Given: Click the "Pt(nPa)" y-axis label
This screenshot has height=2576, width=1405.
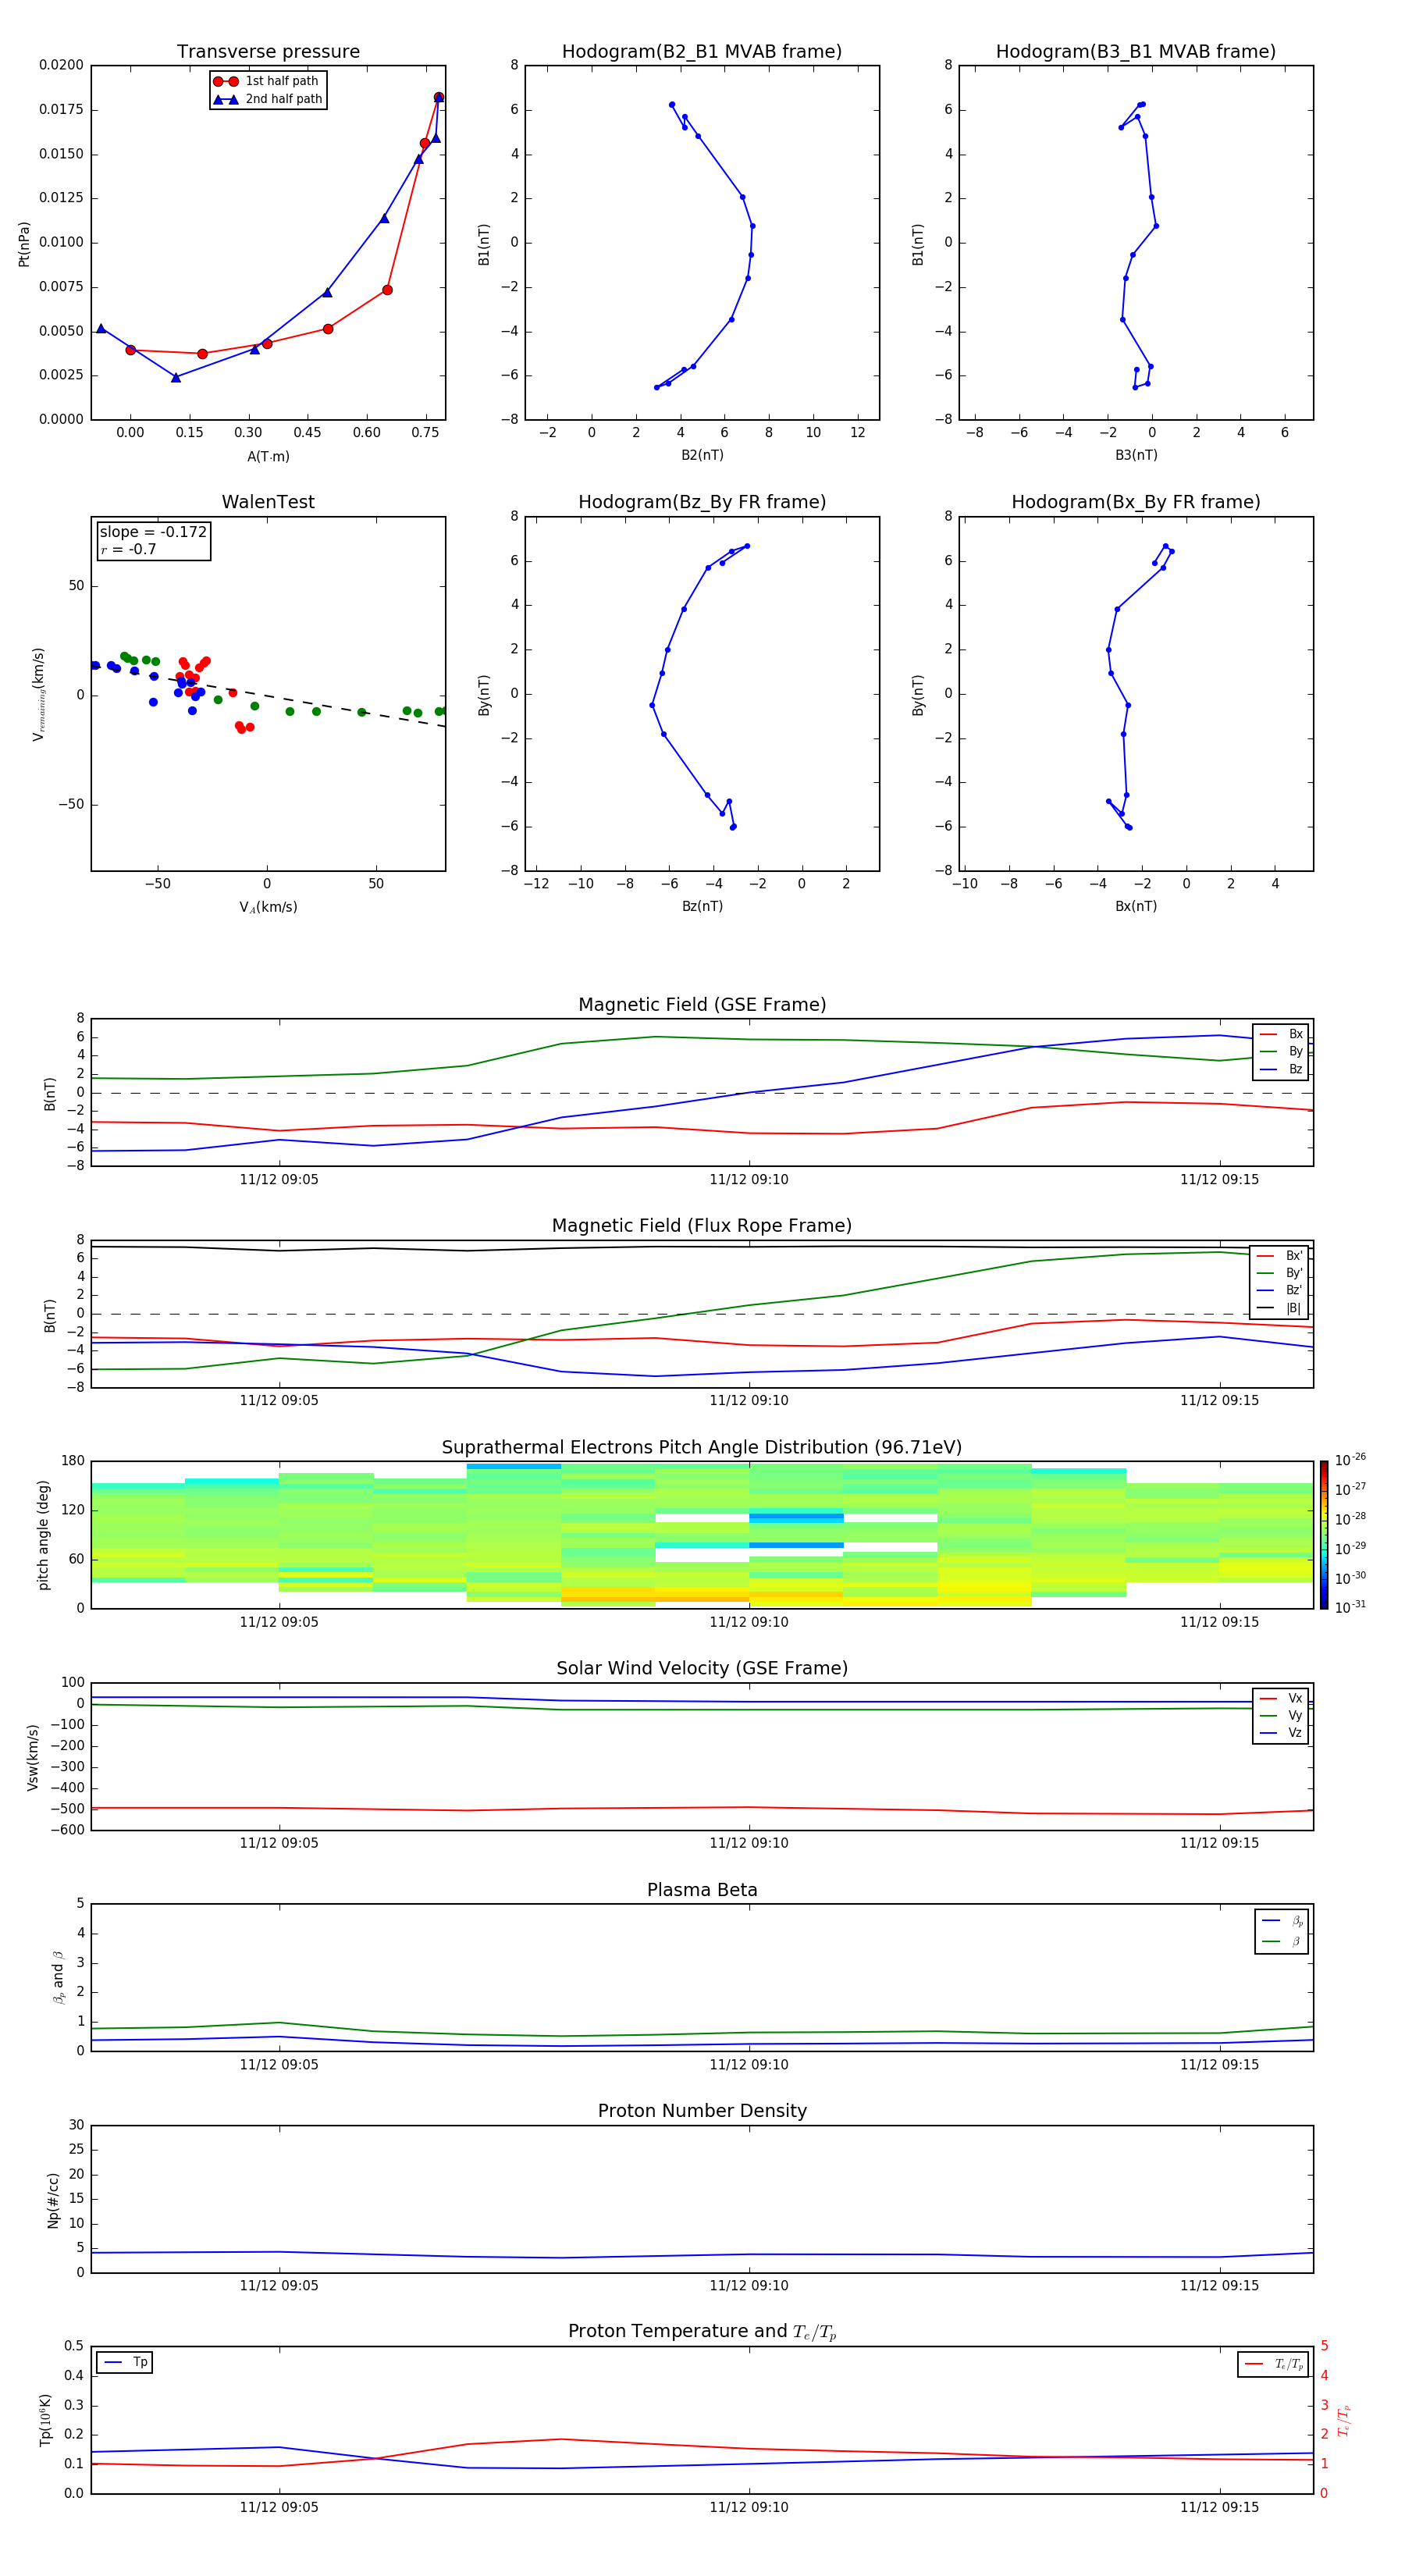Looking at the screenshot, I should point(24,244).
